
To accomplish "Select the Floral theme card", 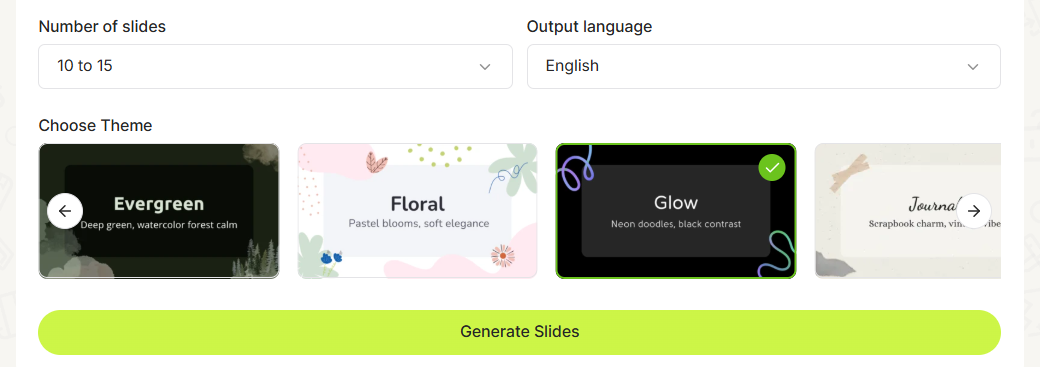I will click(417, 211).
